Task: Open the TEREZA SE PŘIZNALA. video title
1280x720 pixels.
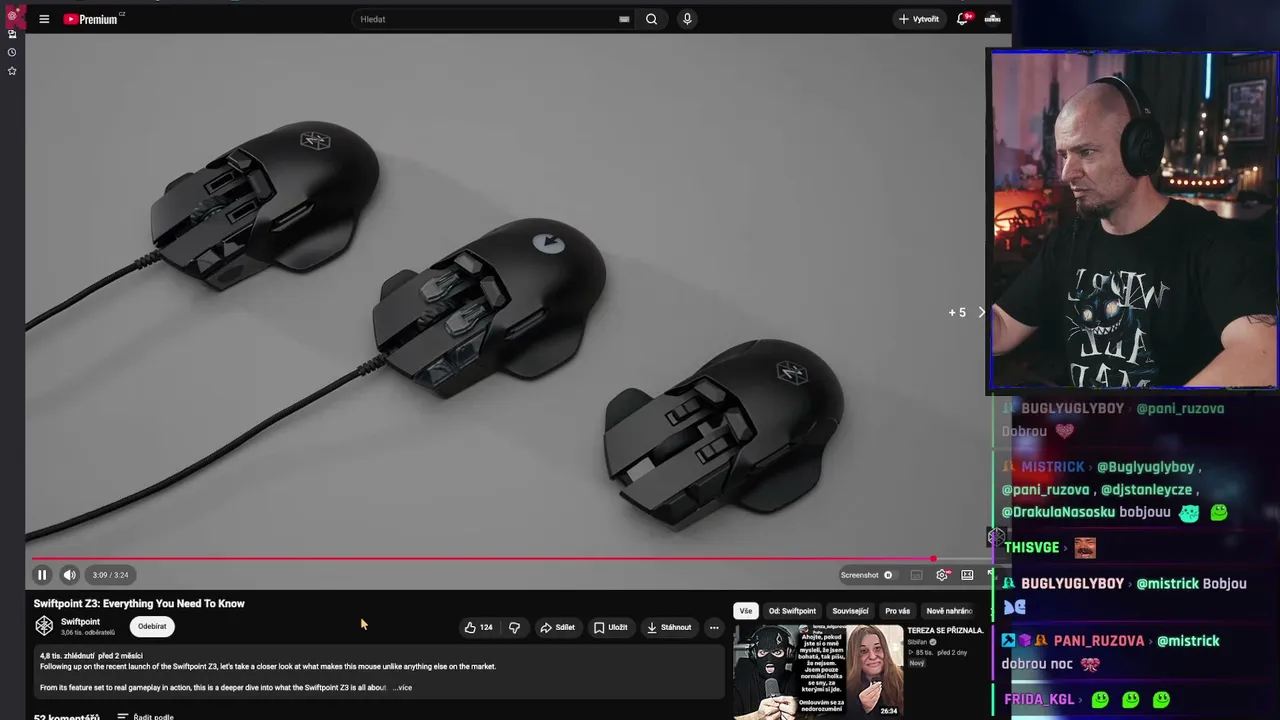Action: (x=945, y=631)
